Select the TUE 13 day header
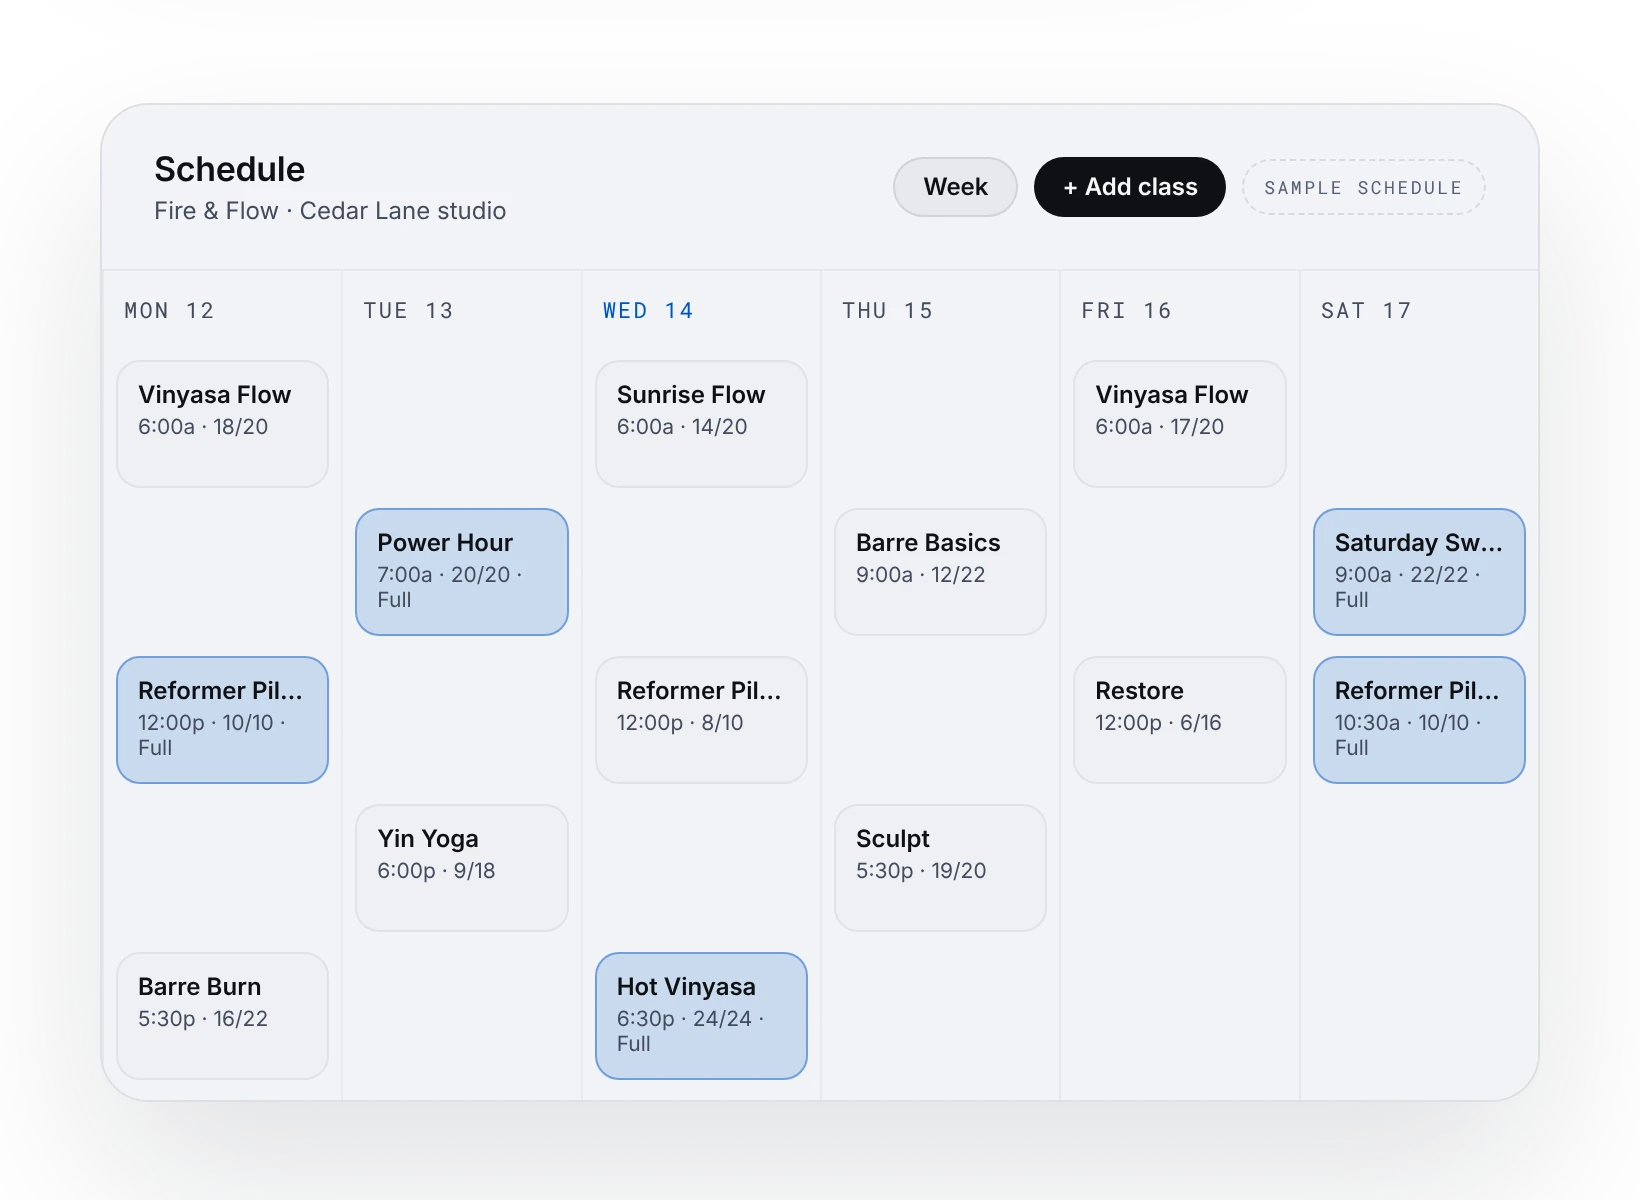The height and width of the screenshot is (1200, 1640). (x=408, y=311)
